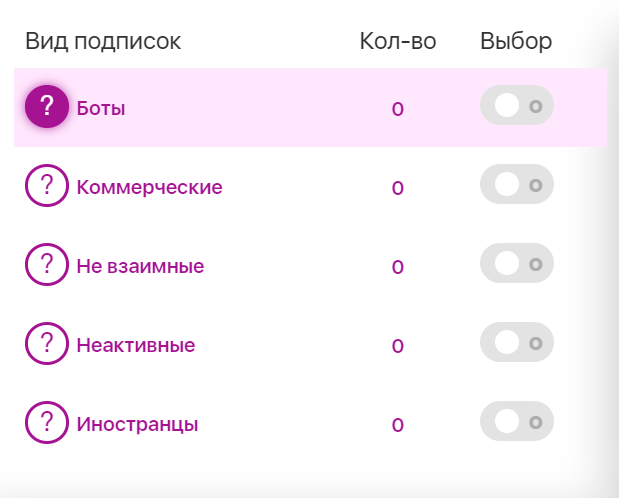Click the Не взаимные label
Image resolution: width=619 pixels, height=498 pixels.
[x=140, y=266]
